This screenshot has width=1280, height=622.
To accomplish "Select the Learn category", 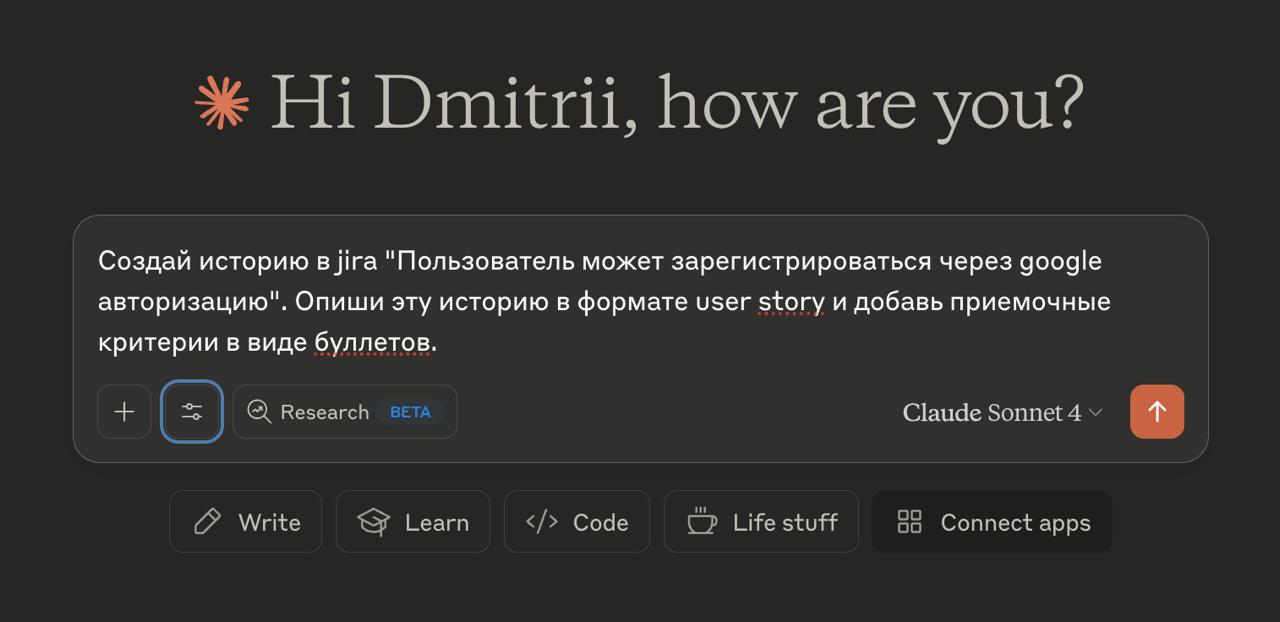I will tap(413, 521).
